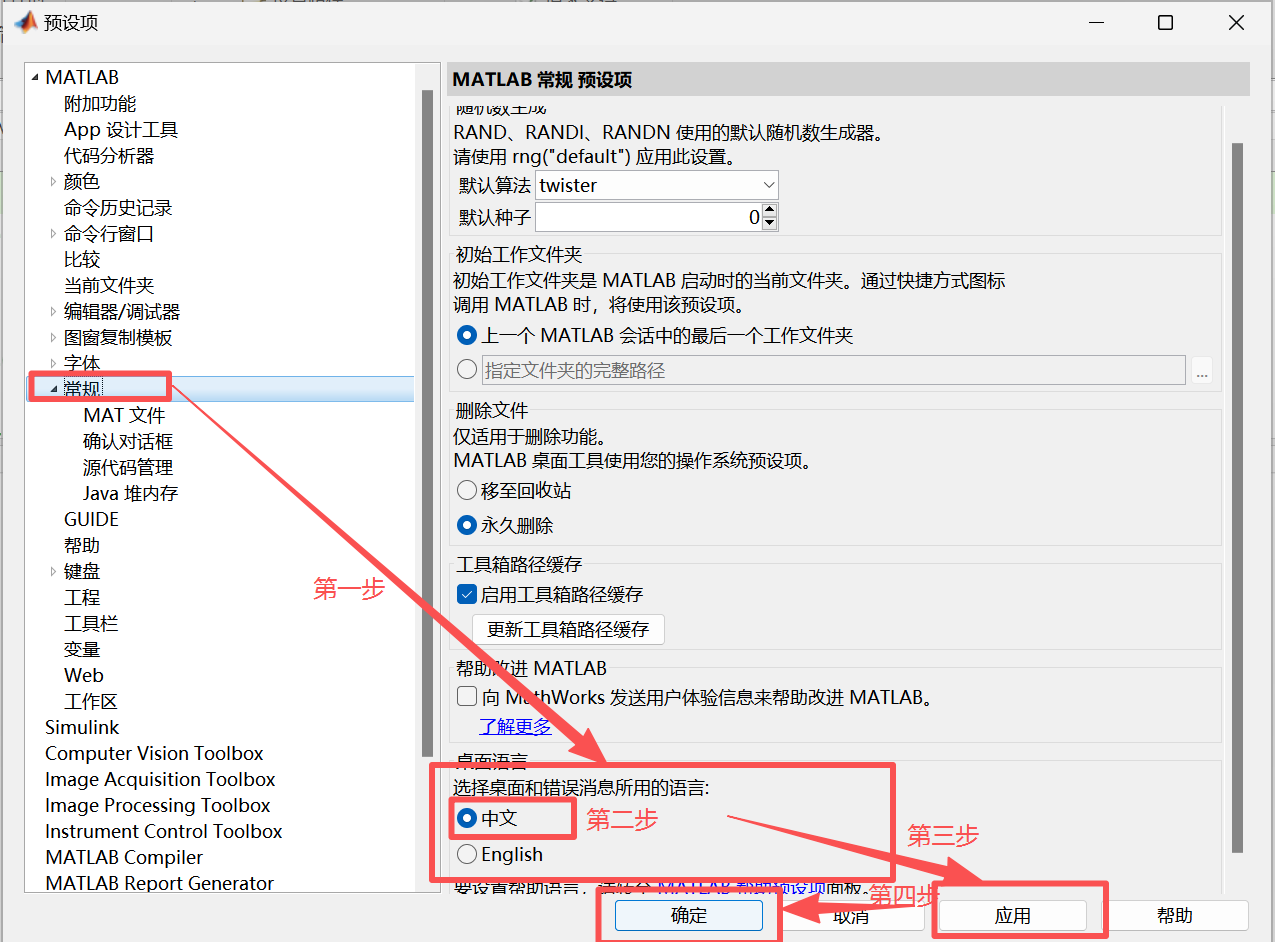Click the browse ellipsis button for folder path
Image resolution: width=1275 pixels, height=942 pixels.
click(1201, 371)
